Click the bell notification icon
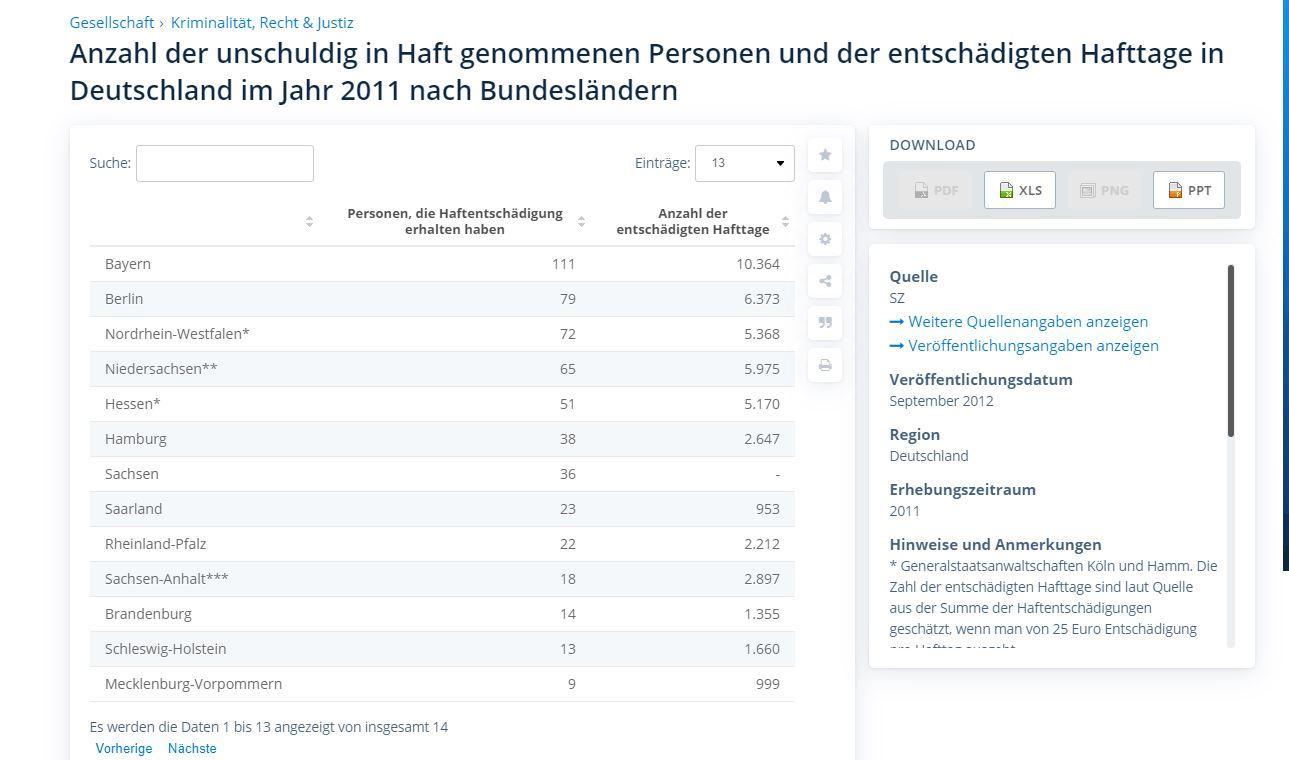This screenshot has width=1289, height=760. [x=825, y=197]
